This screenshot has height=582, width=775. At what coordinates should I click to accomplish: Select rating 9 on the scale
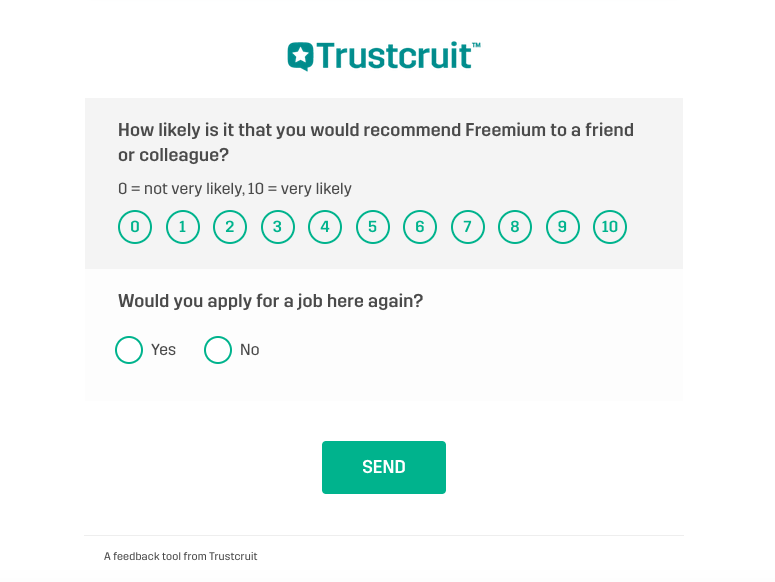(562, 227)
